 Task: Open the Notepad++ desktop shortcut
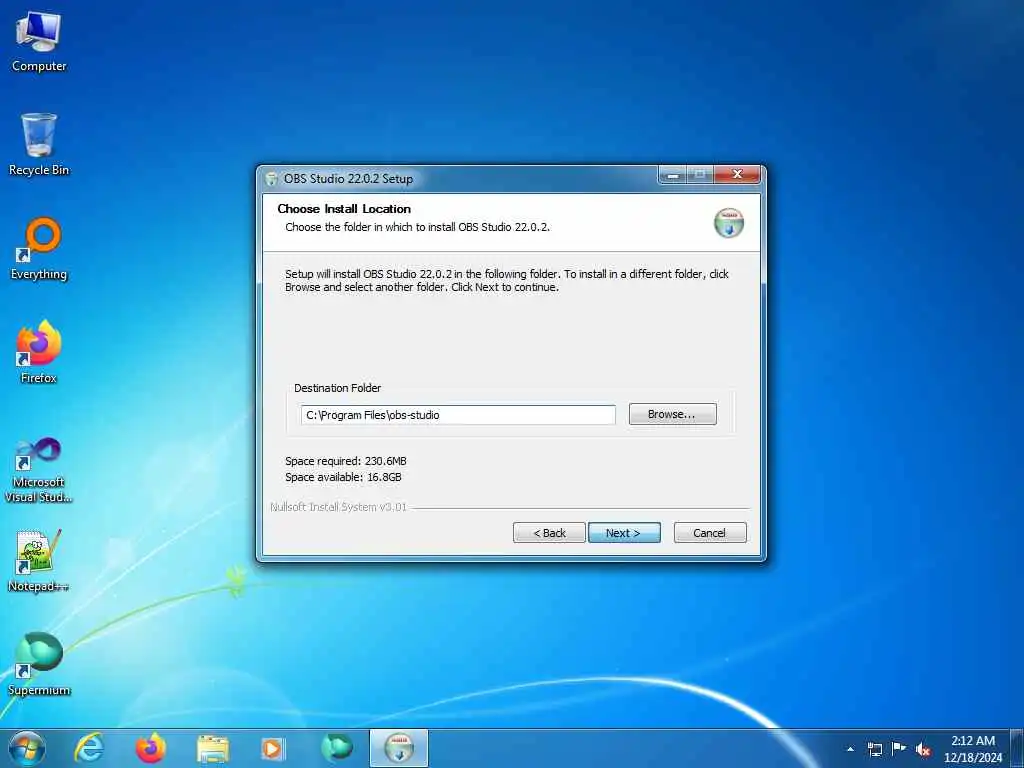click(x=39, y=561)
